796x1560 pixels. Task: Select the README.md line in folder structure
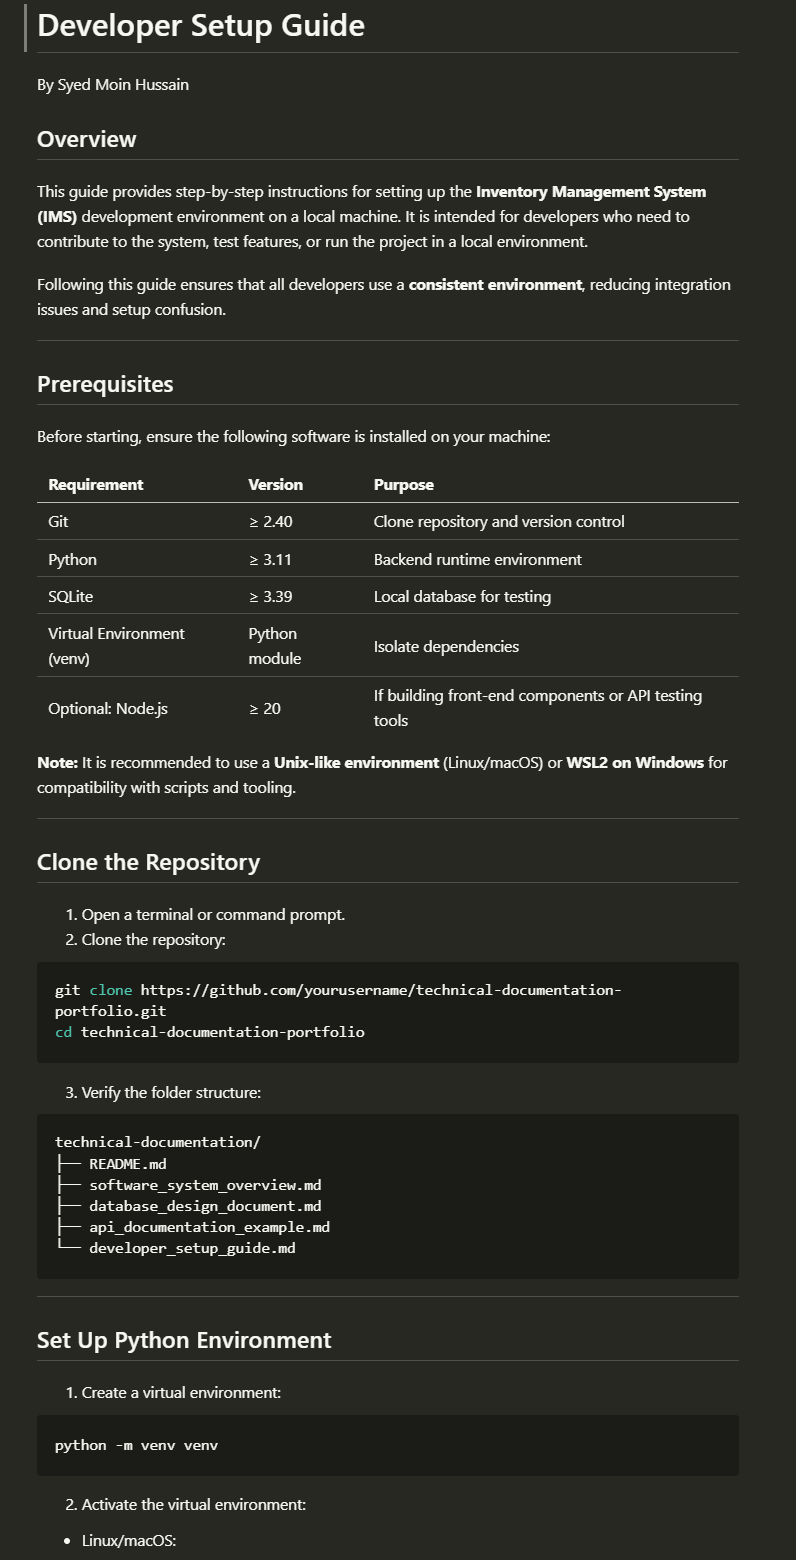127,1163
